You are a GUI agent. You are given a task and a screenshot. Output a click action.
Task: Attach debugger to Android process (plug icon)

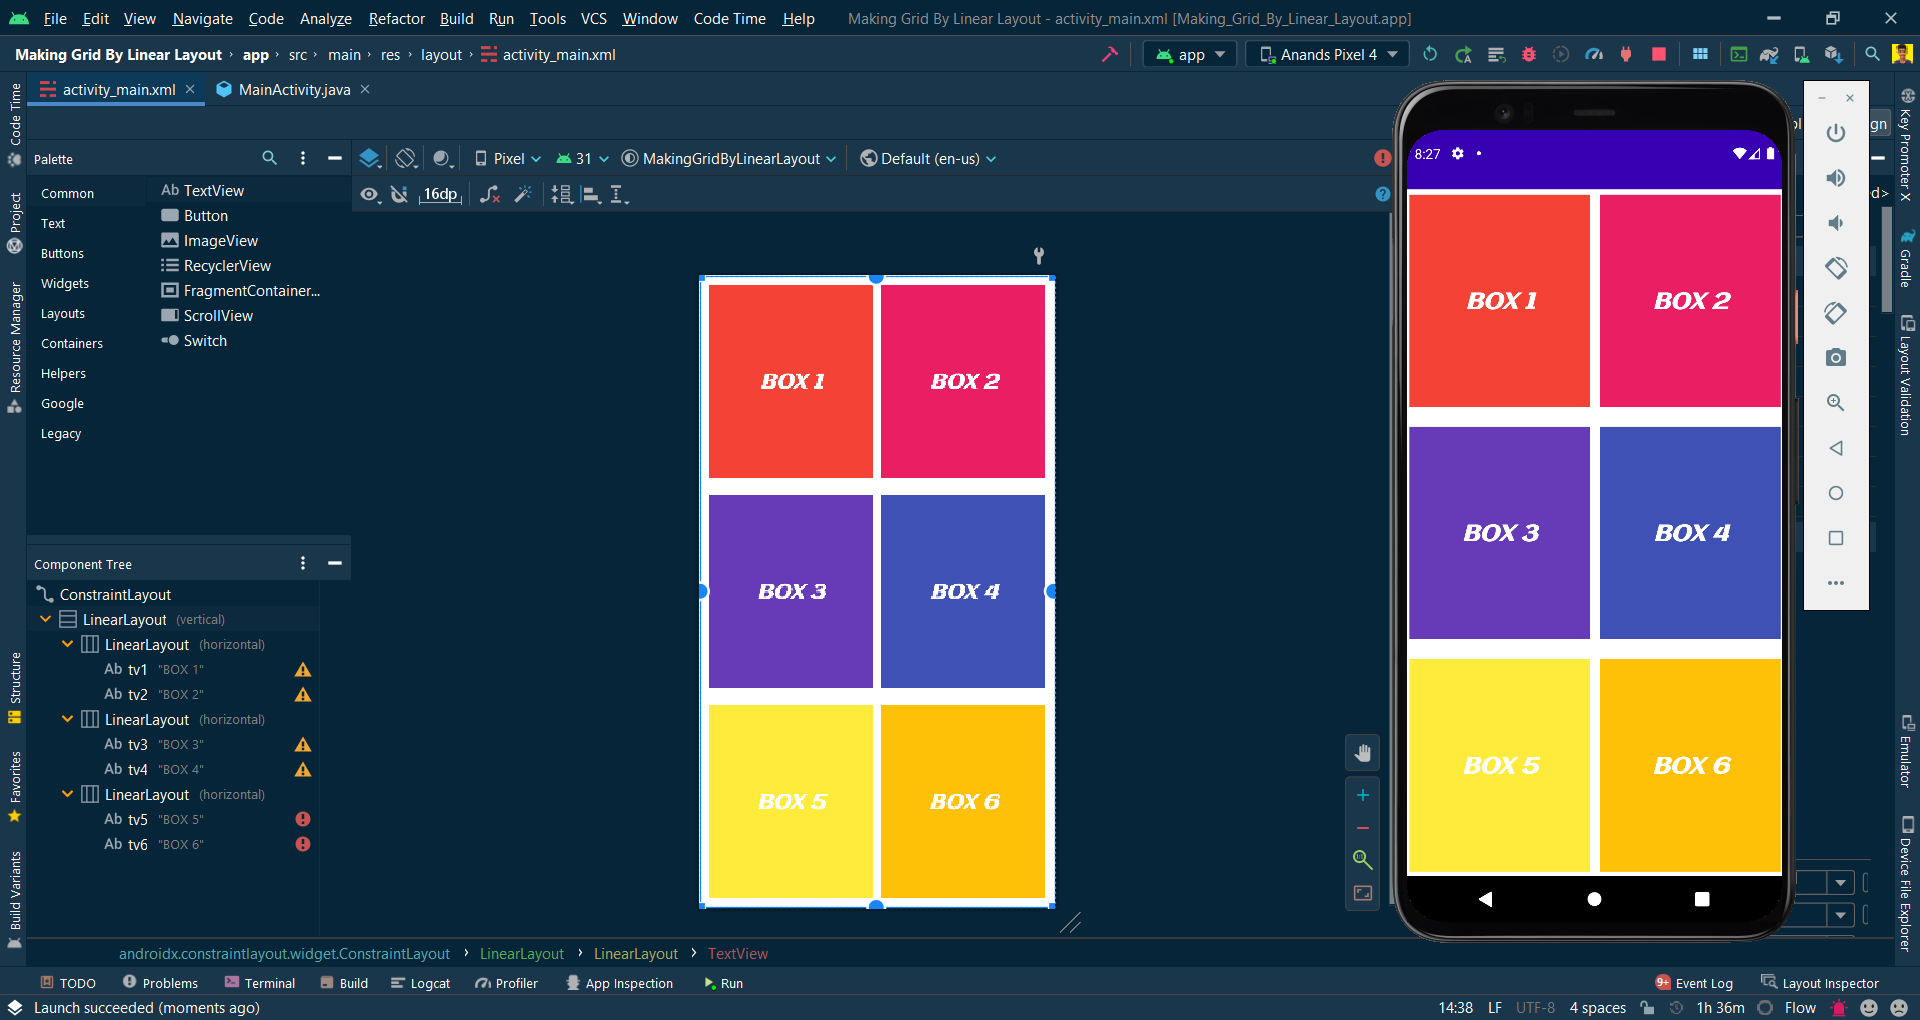[1625, 54]
